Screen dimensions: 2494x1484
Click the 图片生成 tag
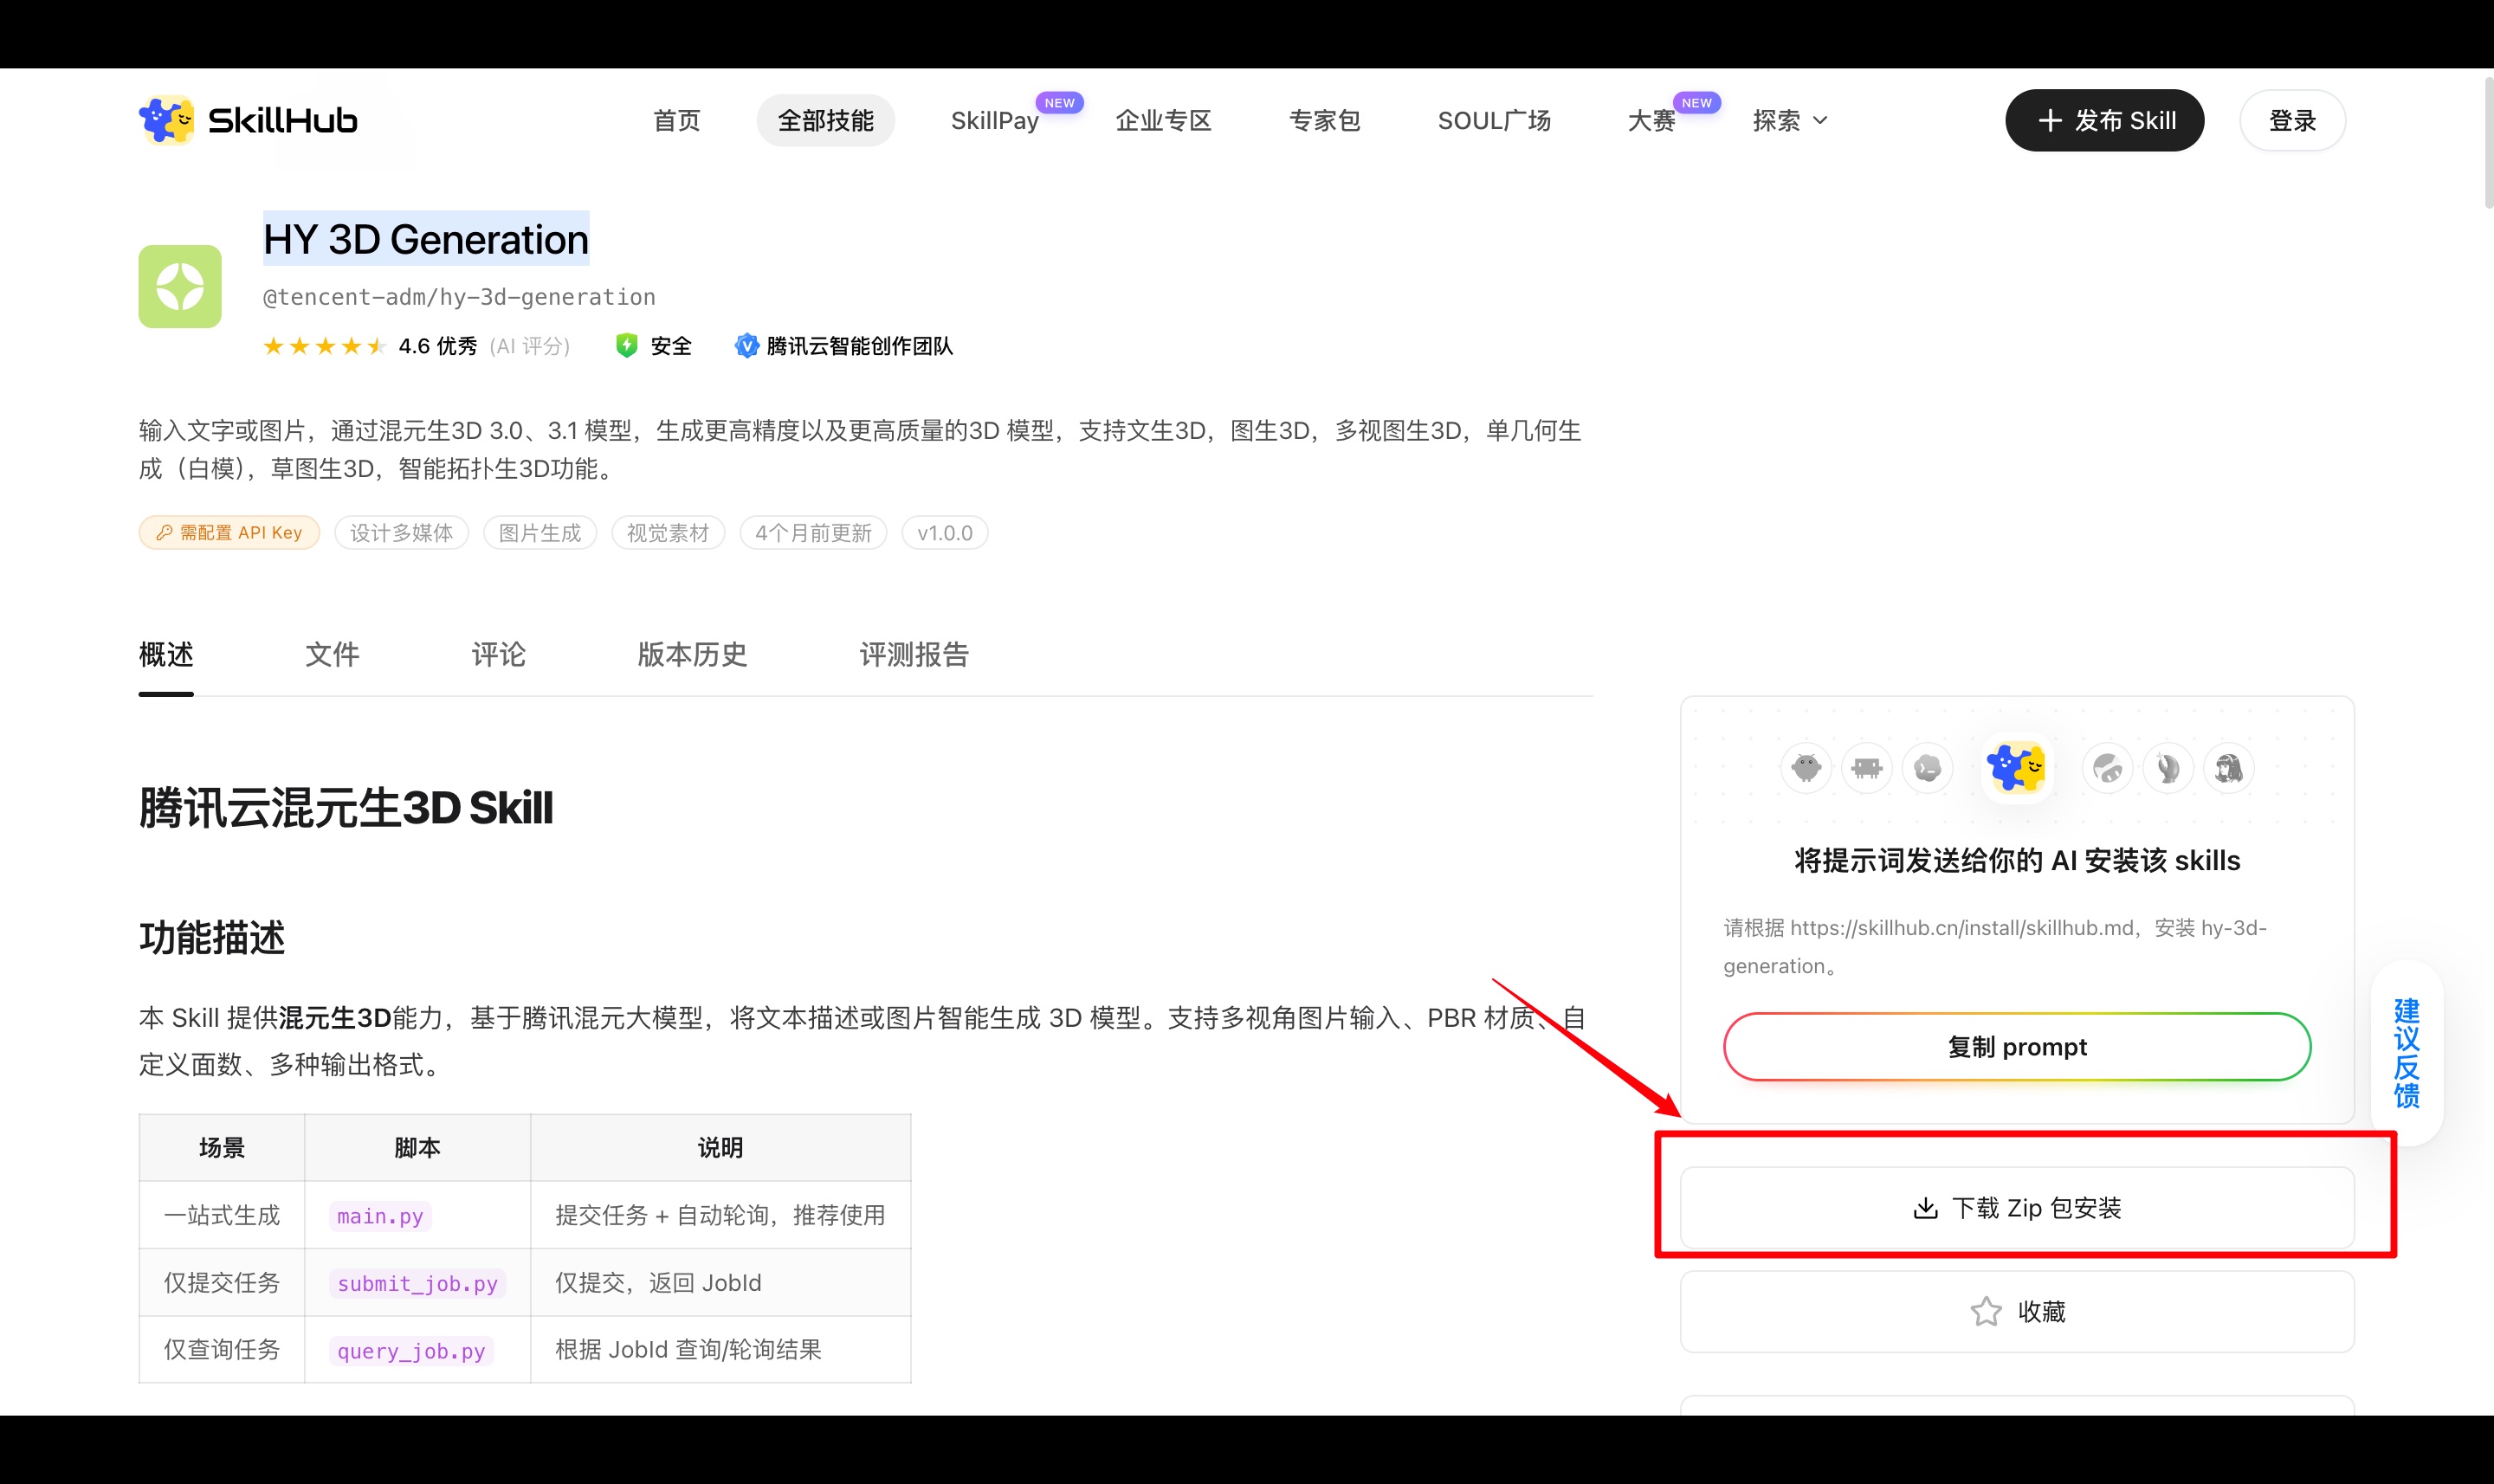[x=540, y=533]
